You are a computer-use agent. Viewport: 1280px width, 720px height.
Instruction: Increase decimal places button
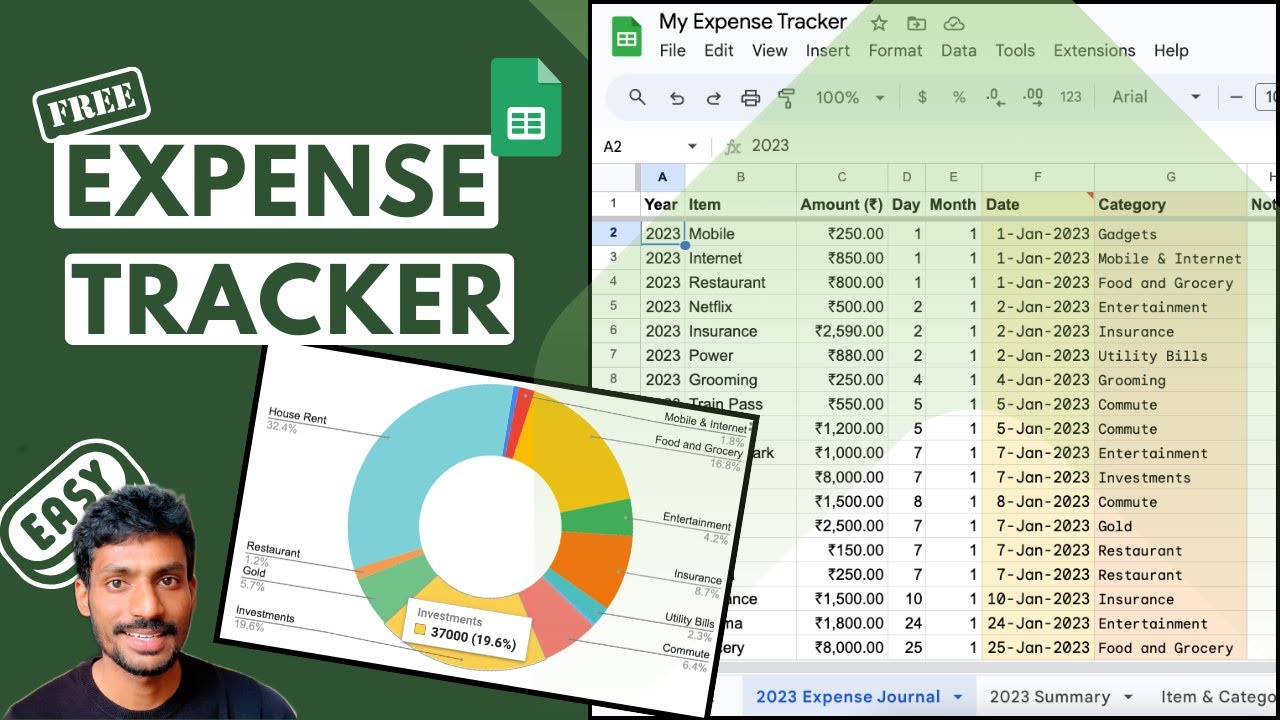pos(1033,97)
